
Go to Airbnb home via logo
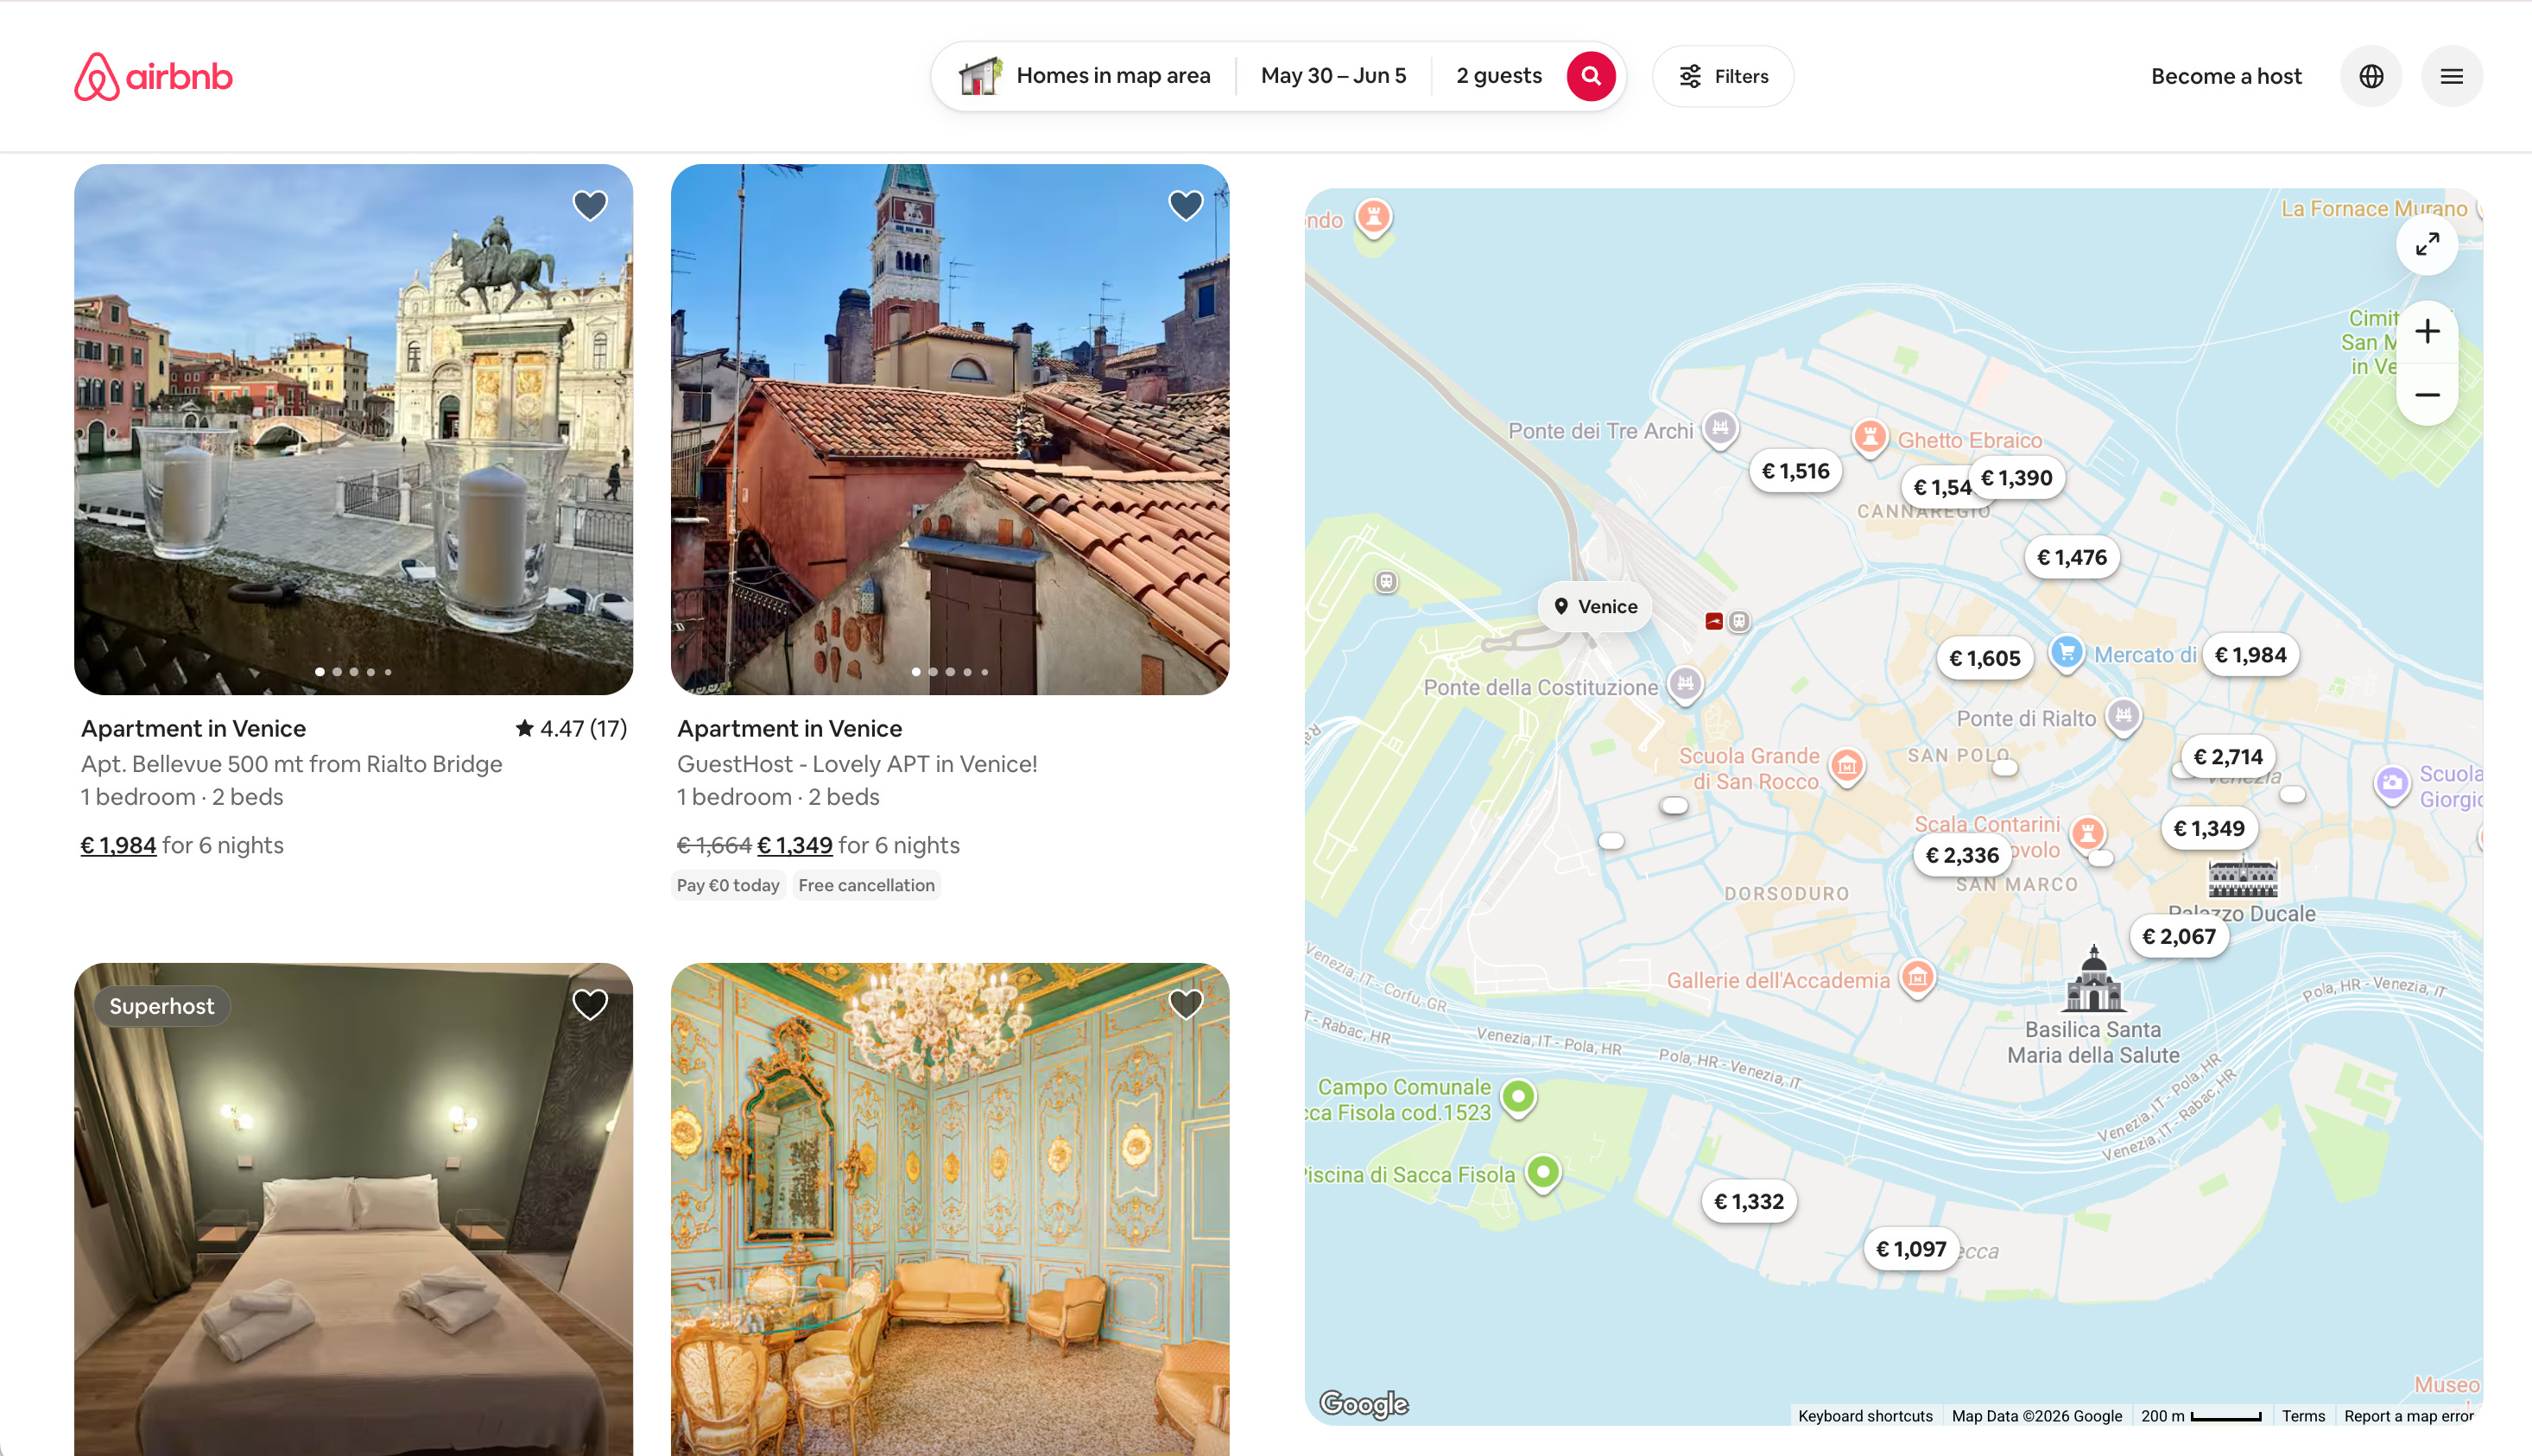click(153, 77)
